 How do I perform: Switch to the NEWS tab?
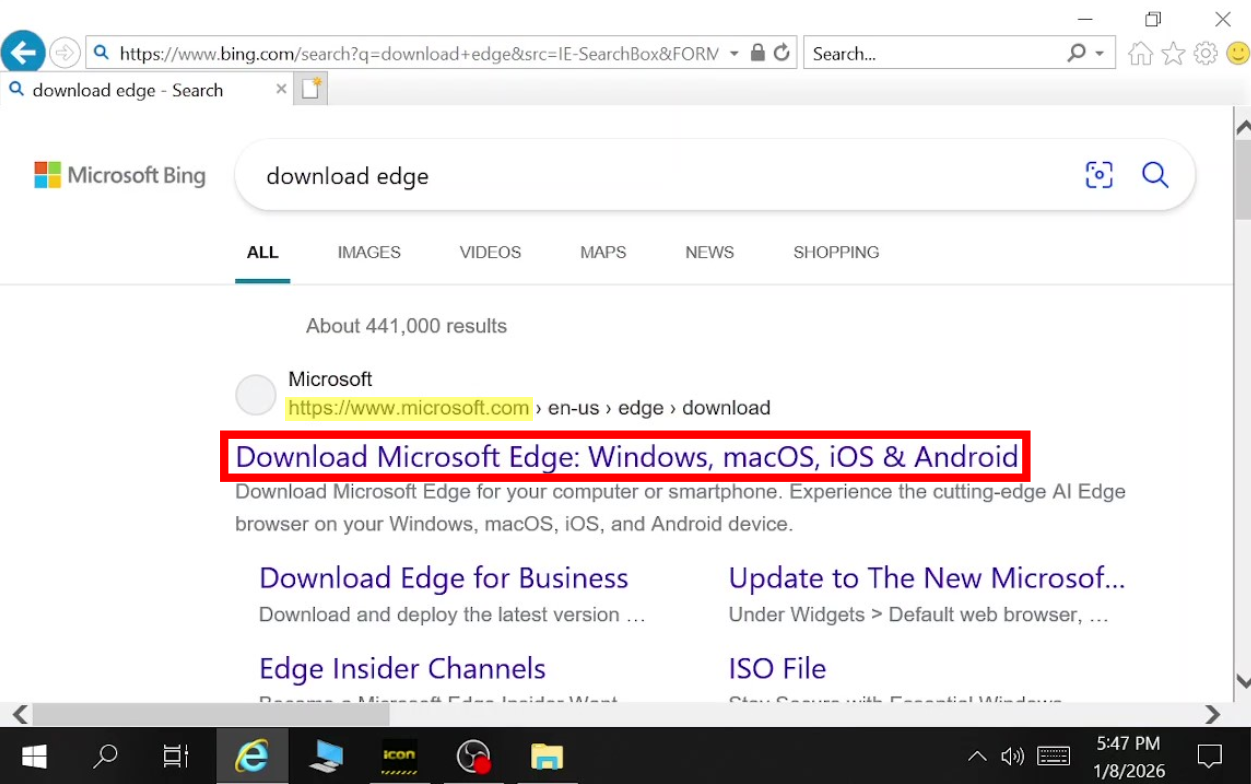coord(709,253)
